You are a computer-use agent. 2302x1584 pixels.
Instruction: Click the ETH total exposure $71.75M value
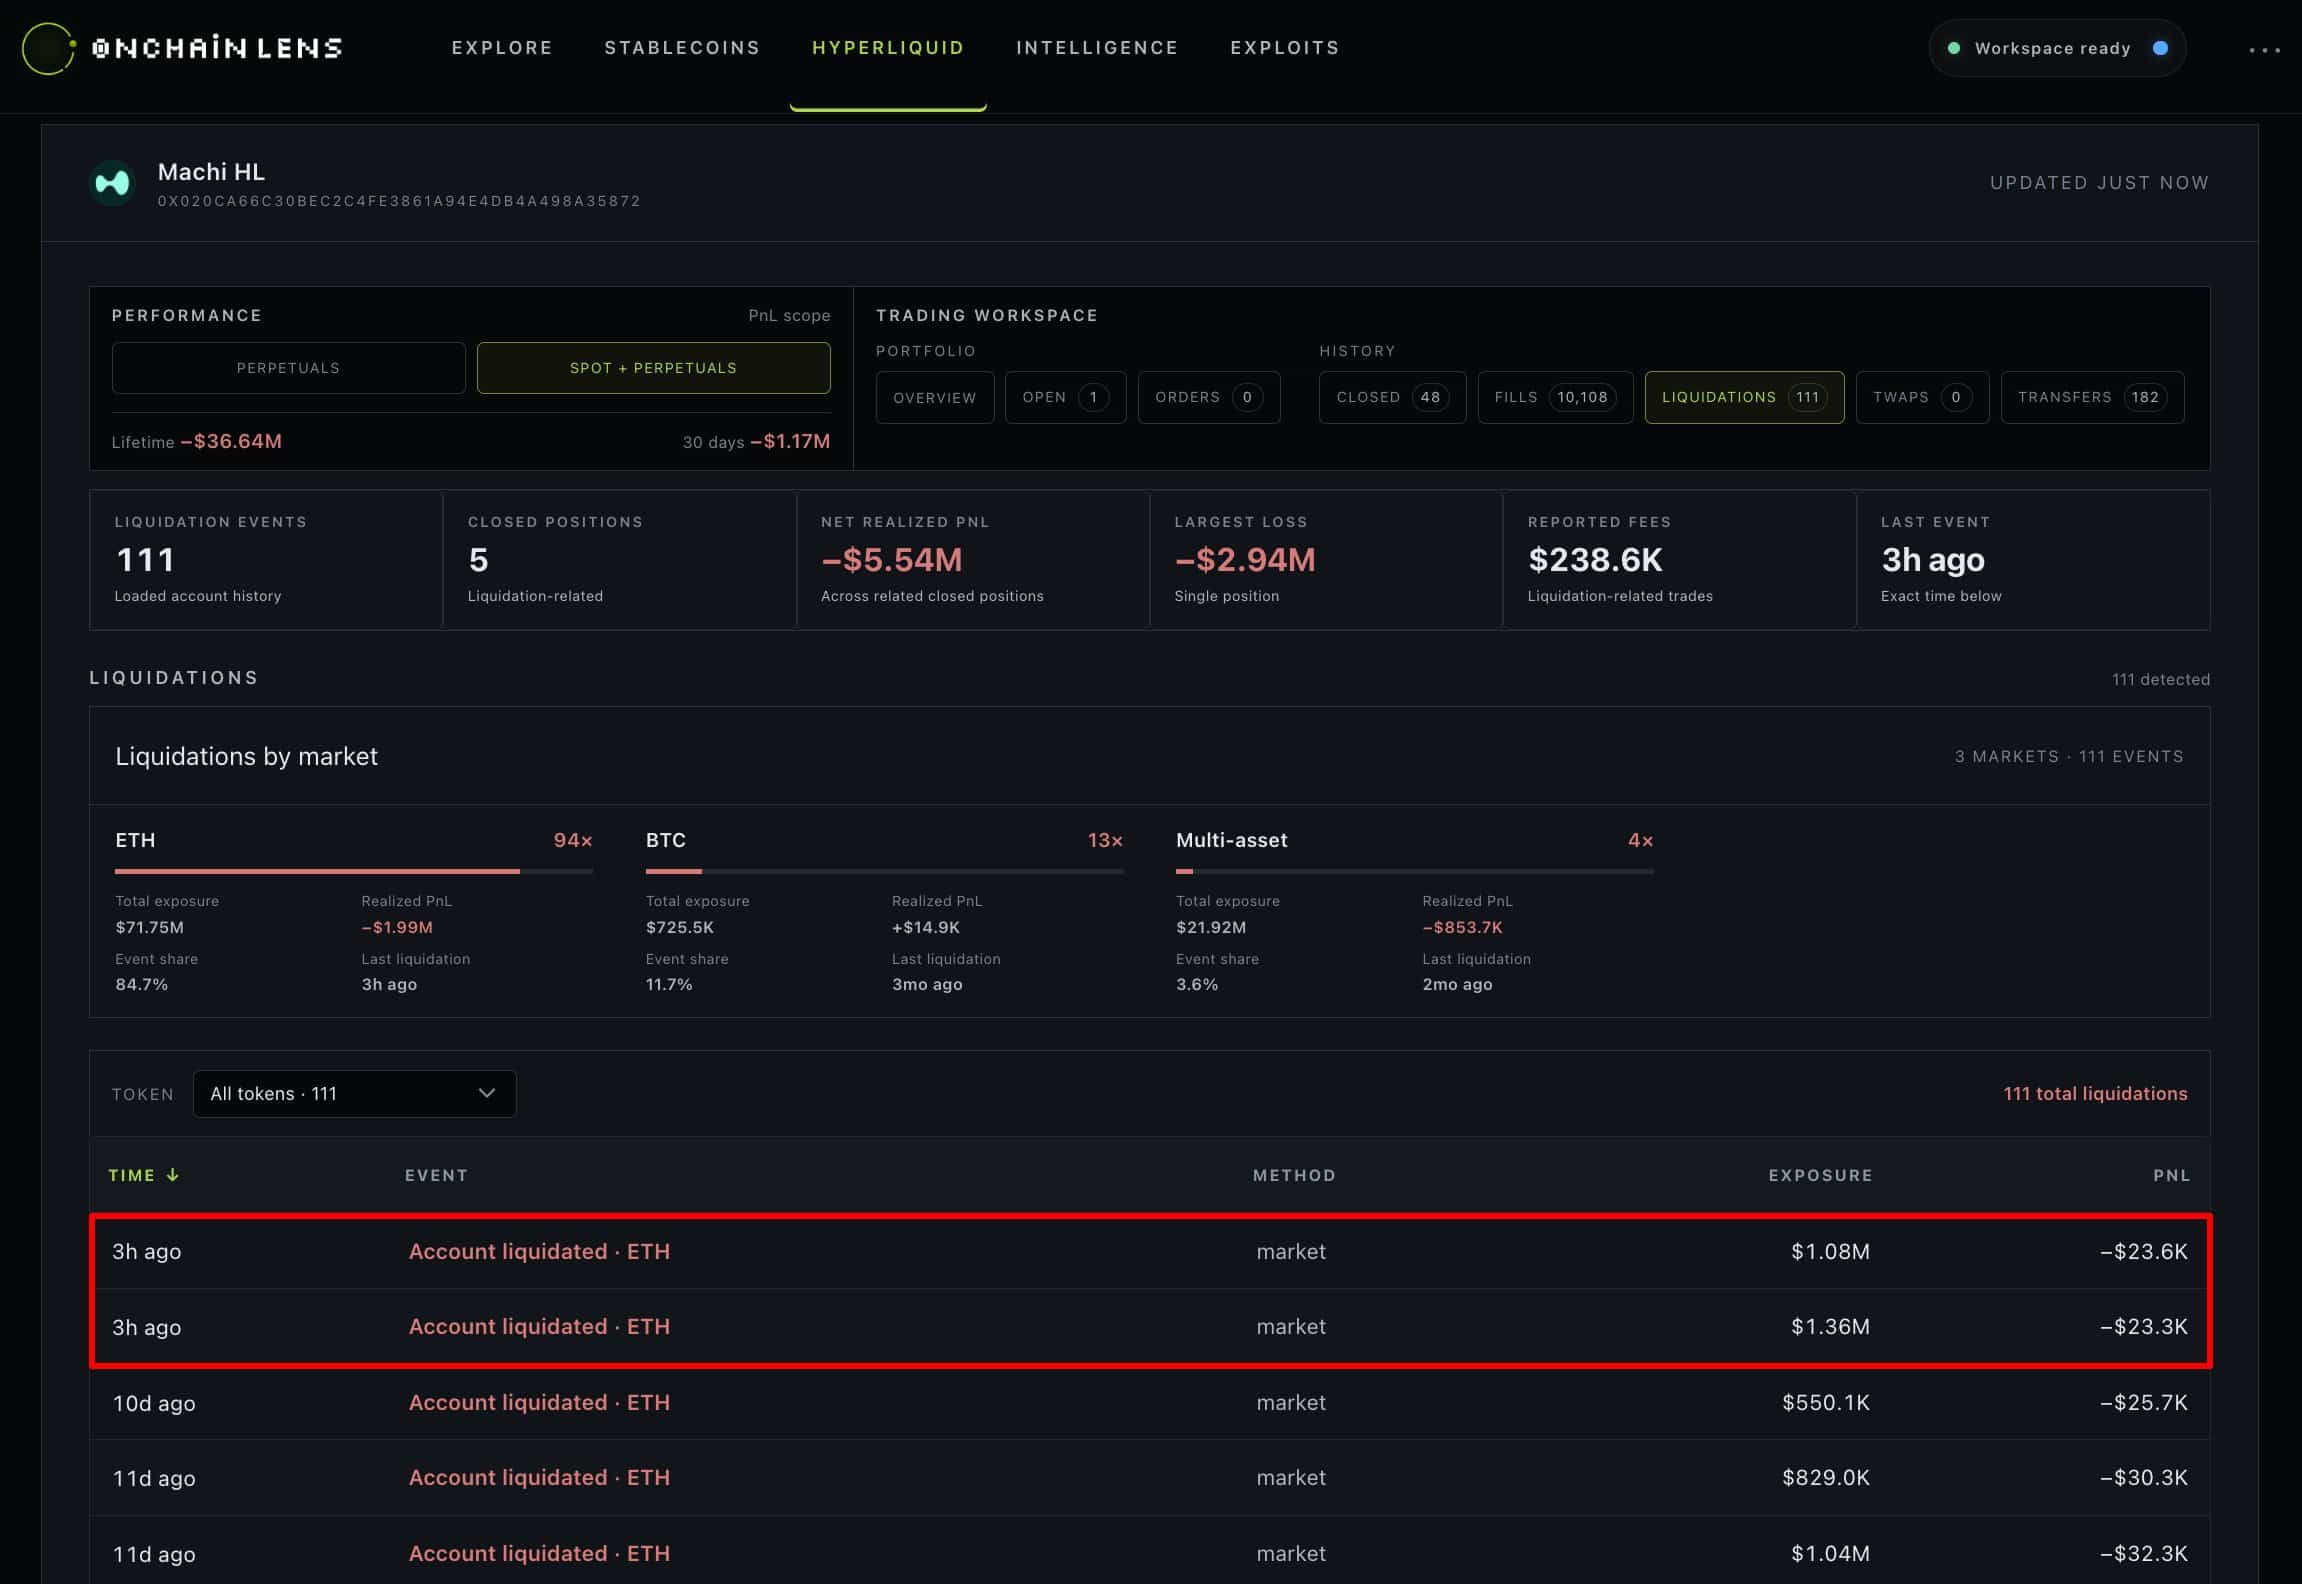point(150,927)
